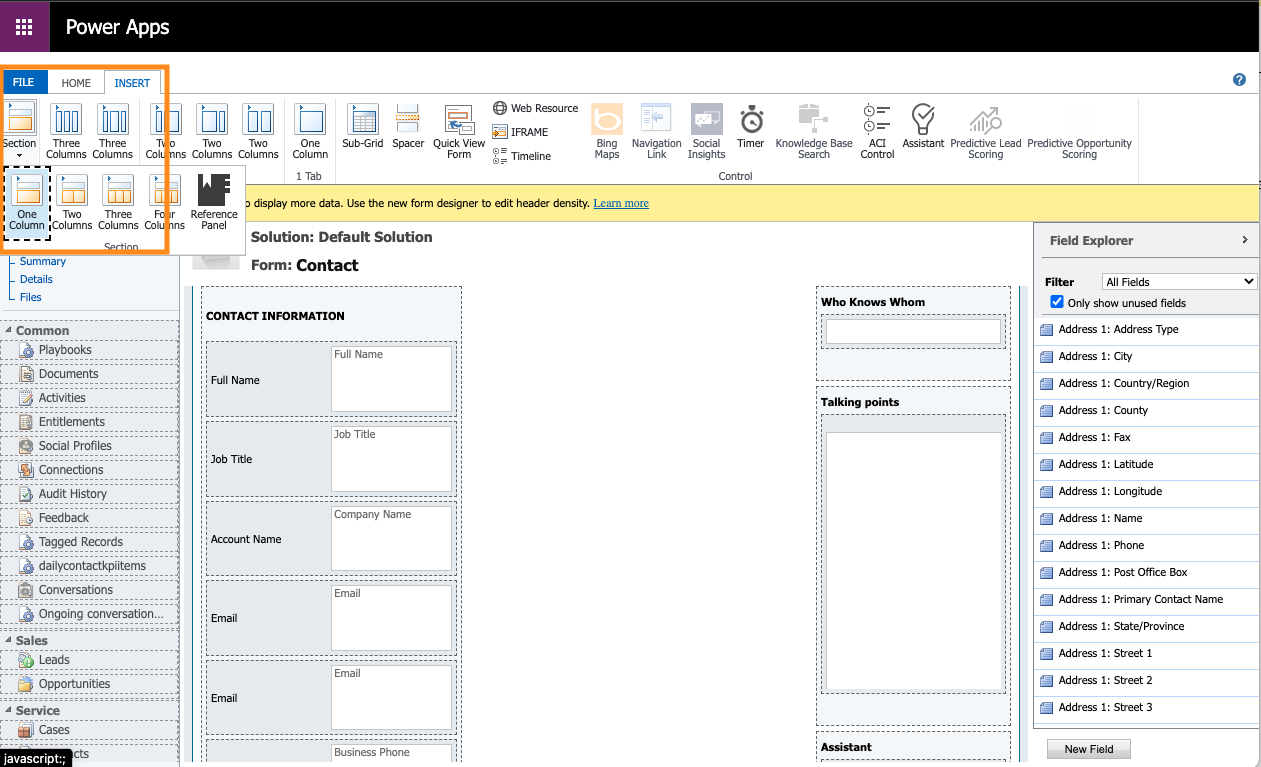This screenshot has width=1261, height=767.
Task: Select 'Address 1: City' field
Action: tap(1146, 356)
